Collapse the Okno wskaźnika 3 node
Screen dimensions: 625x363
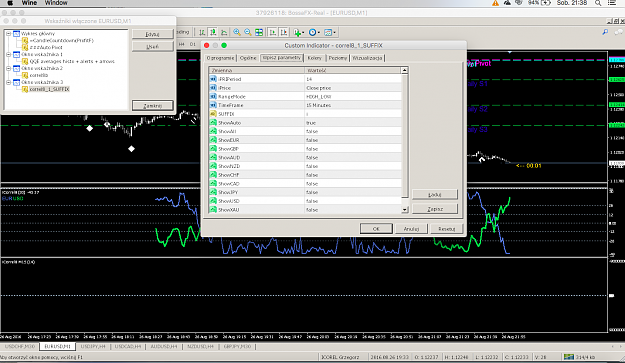coord(8,82)
